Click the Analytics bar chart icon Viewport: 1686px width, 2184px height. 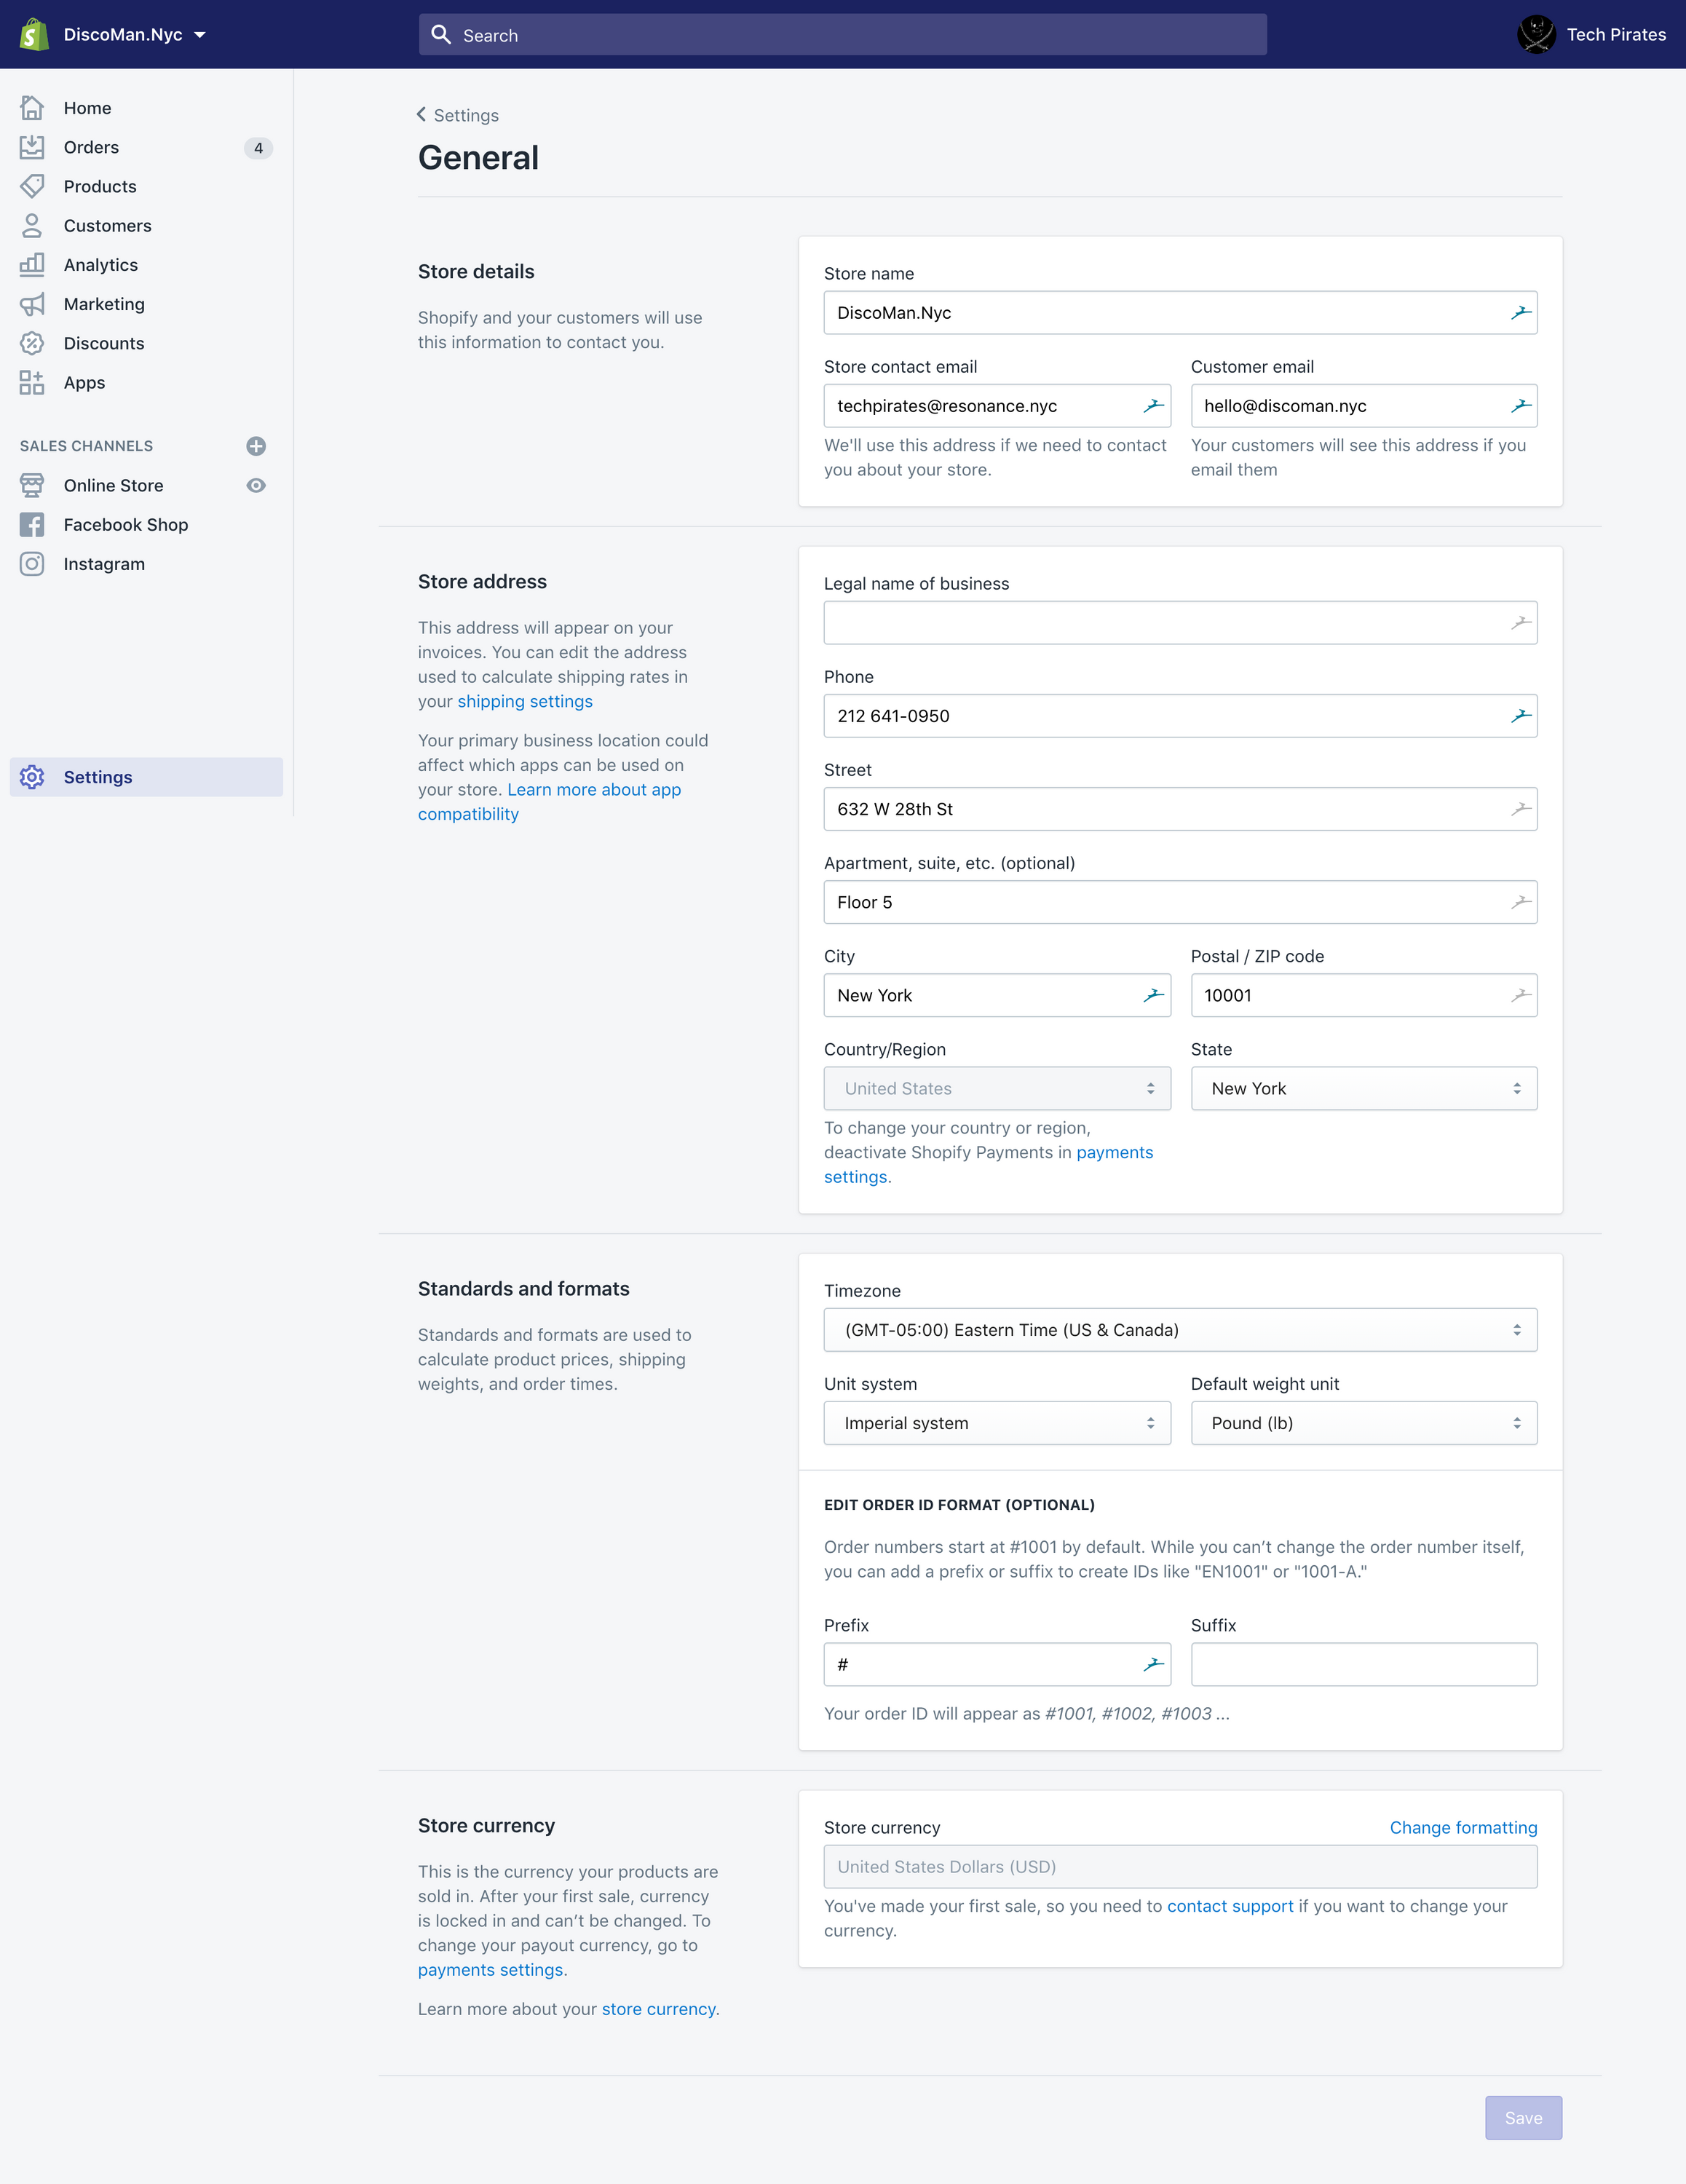pos(32,265)
